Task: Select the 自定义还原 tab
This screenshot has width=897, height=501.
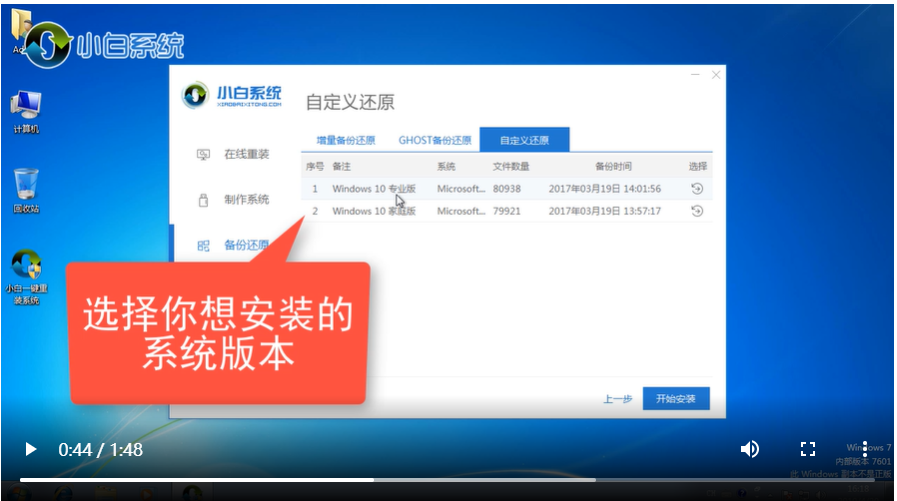Action: point(524,140)
